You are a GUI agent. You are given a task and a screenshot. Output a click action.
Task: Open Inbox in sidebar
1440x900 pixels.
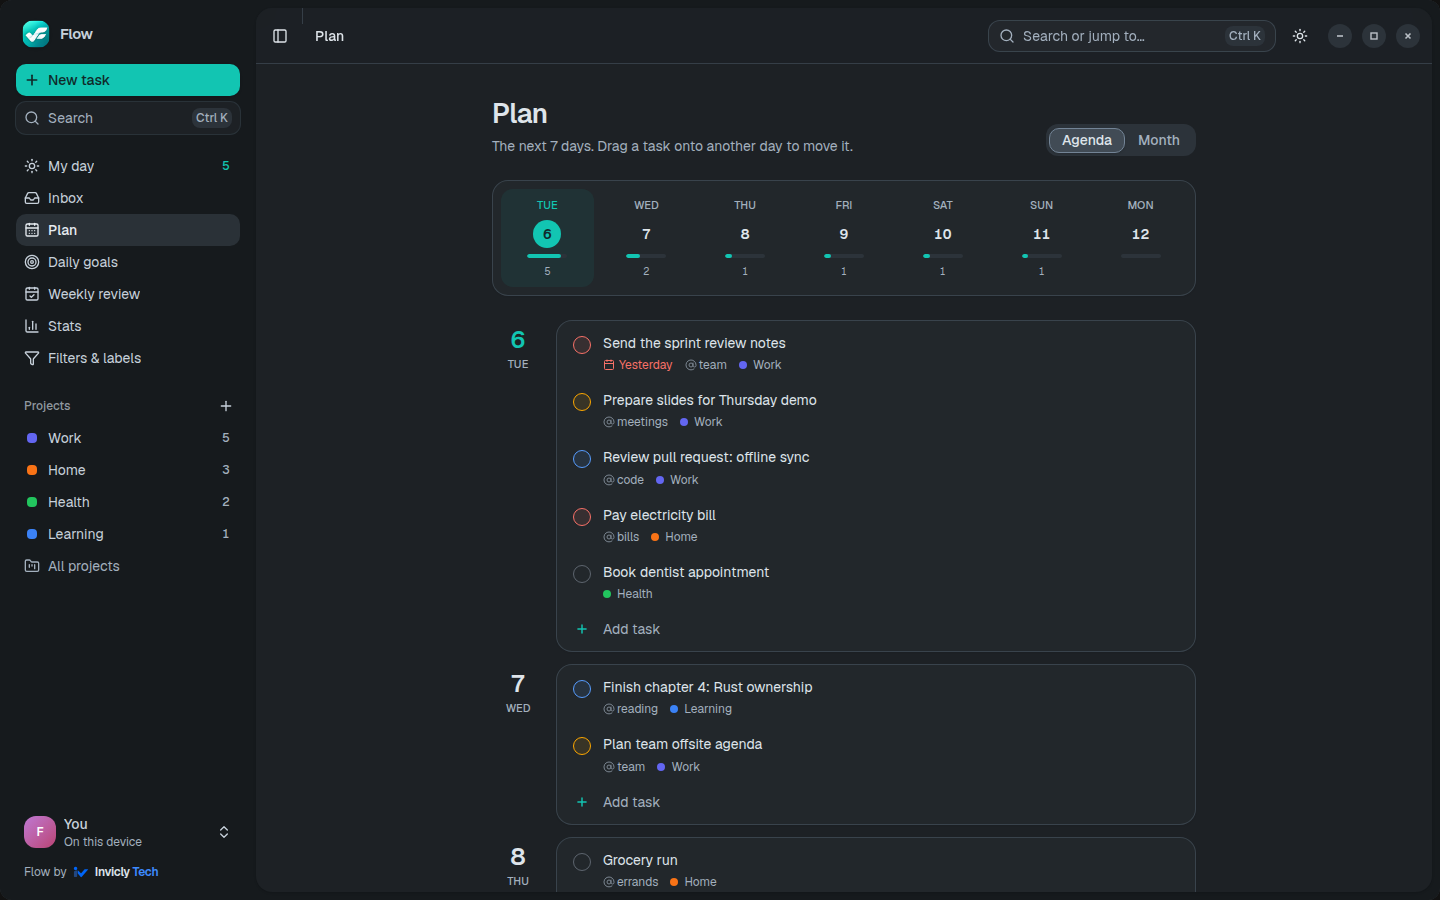coord(128,198)
